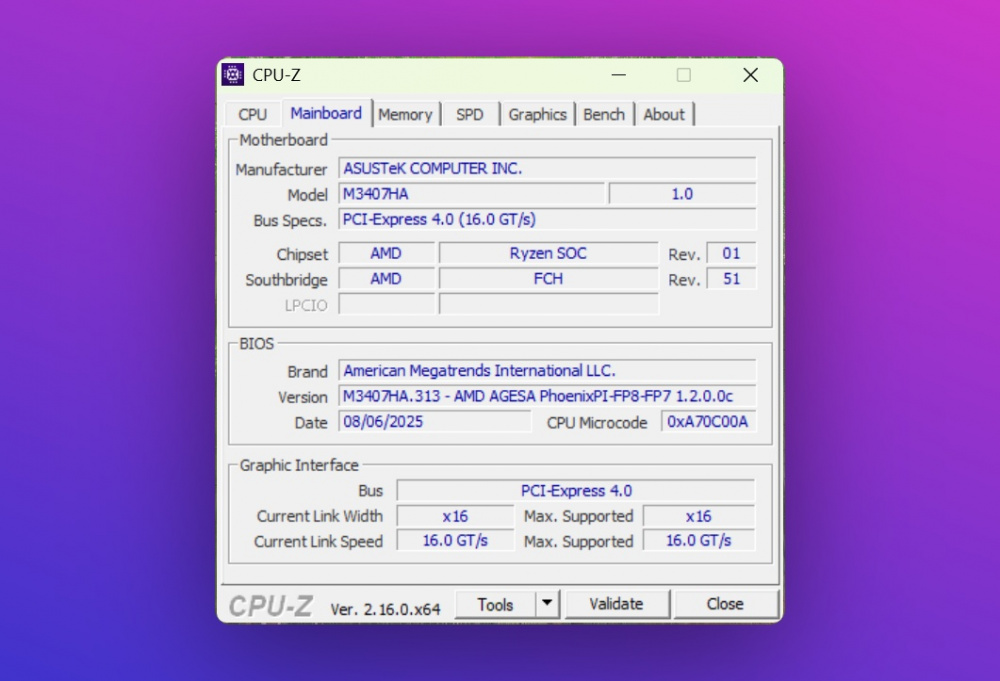Select the Mainboard tab
Screen dimensions: 1000x681
pyautogui.click(x=326, y=114)
